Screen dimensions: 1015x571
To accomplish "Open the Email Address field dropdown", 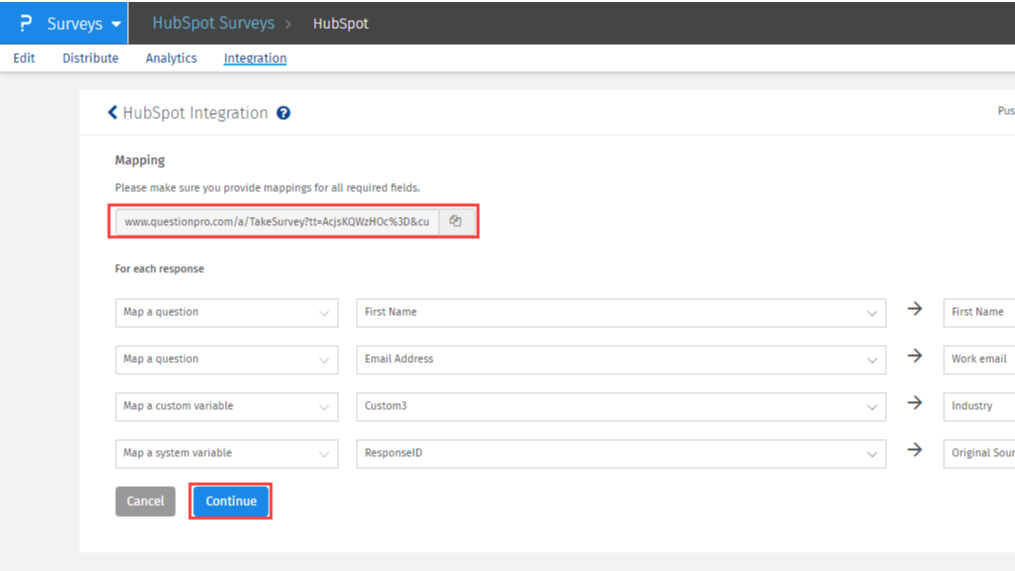I will tap(621, 359).
